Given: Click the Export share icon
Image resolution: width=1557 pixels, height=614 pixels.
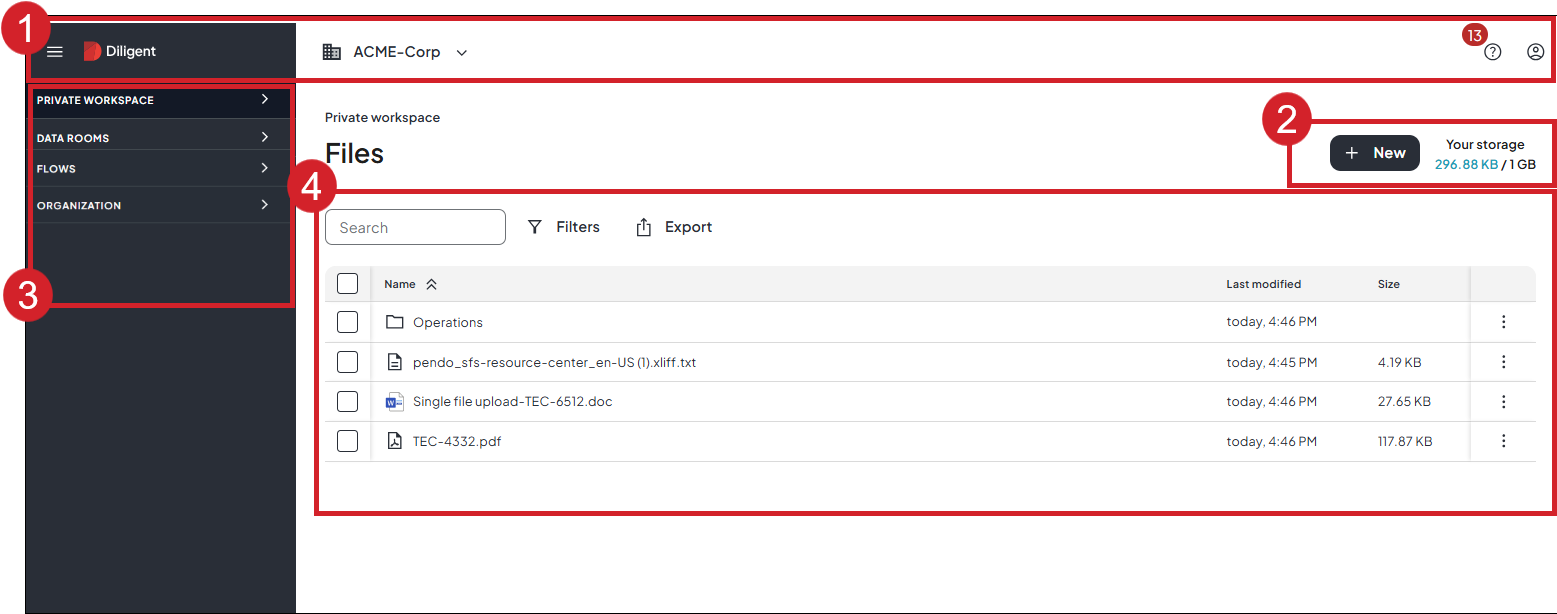Looking at the screenshot, I should 644,227.
